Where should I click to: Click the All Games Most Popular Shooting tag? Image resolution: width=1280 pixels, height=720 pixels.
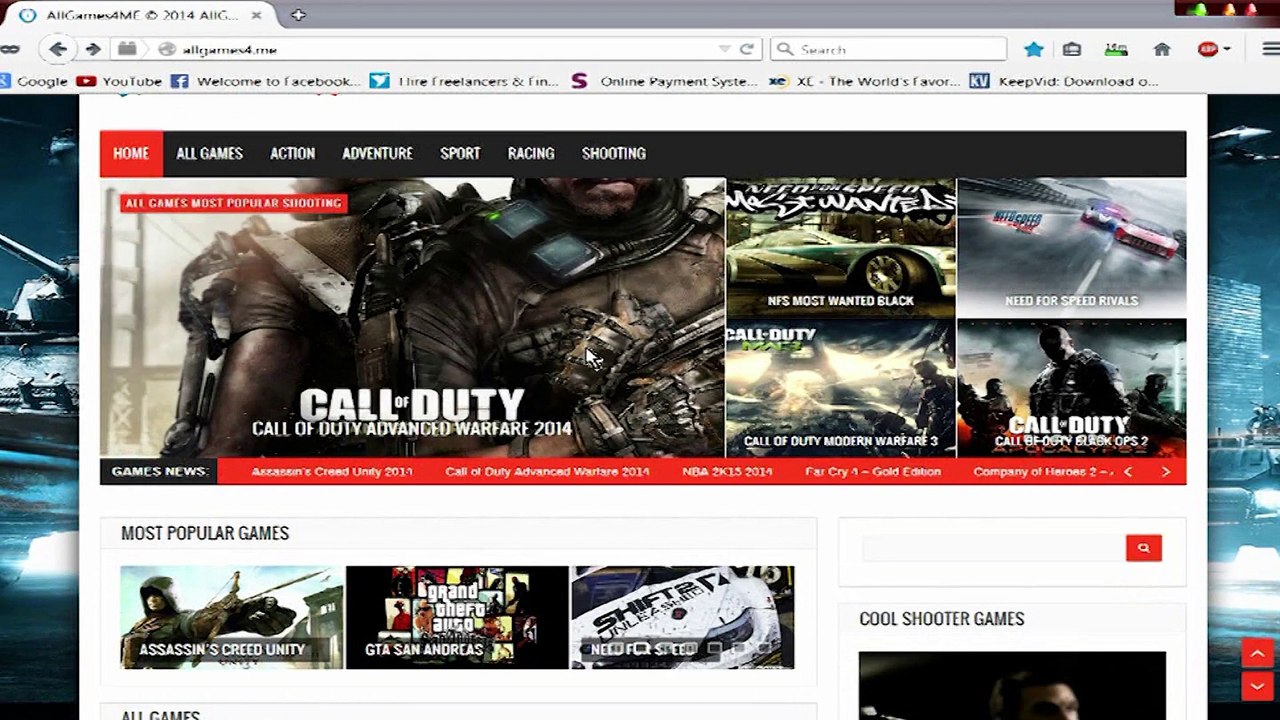coord(233,203)
